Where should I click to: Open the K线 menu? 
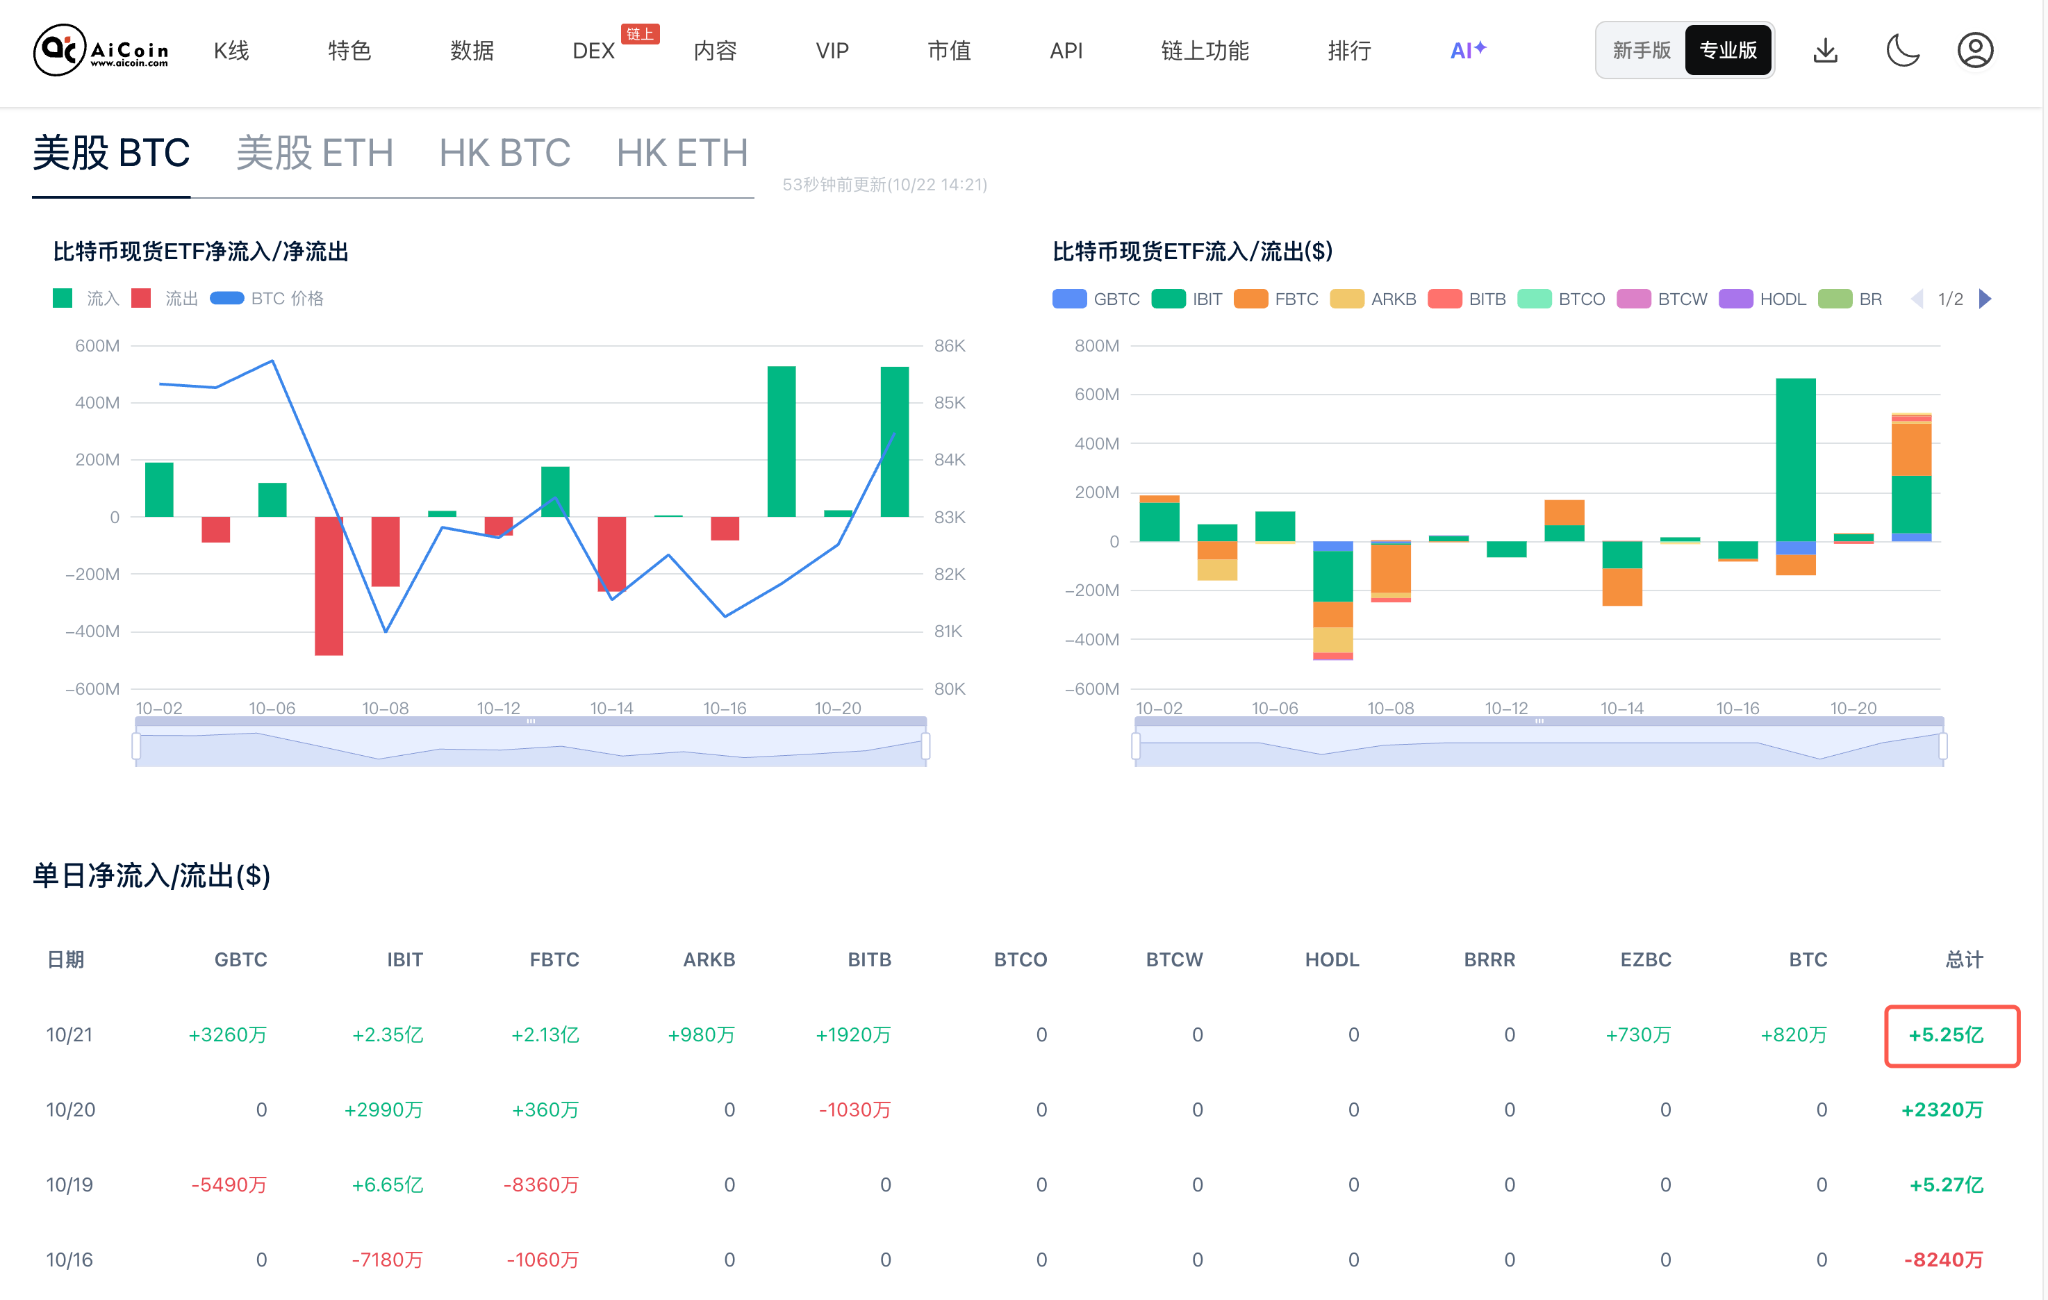click(231, 50)
